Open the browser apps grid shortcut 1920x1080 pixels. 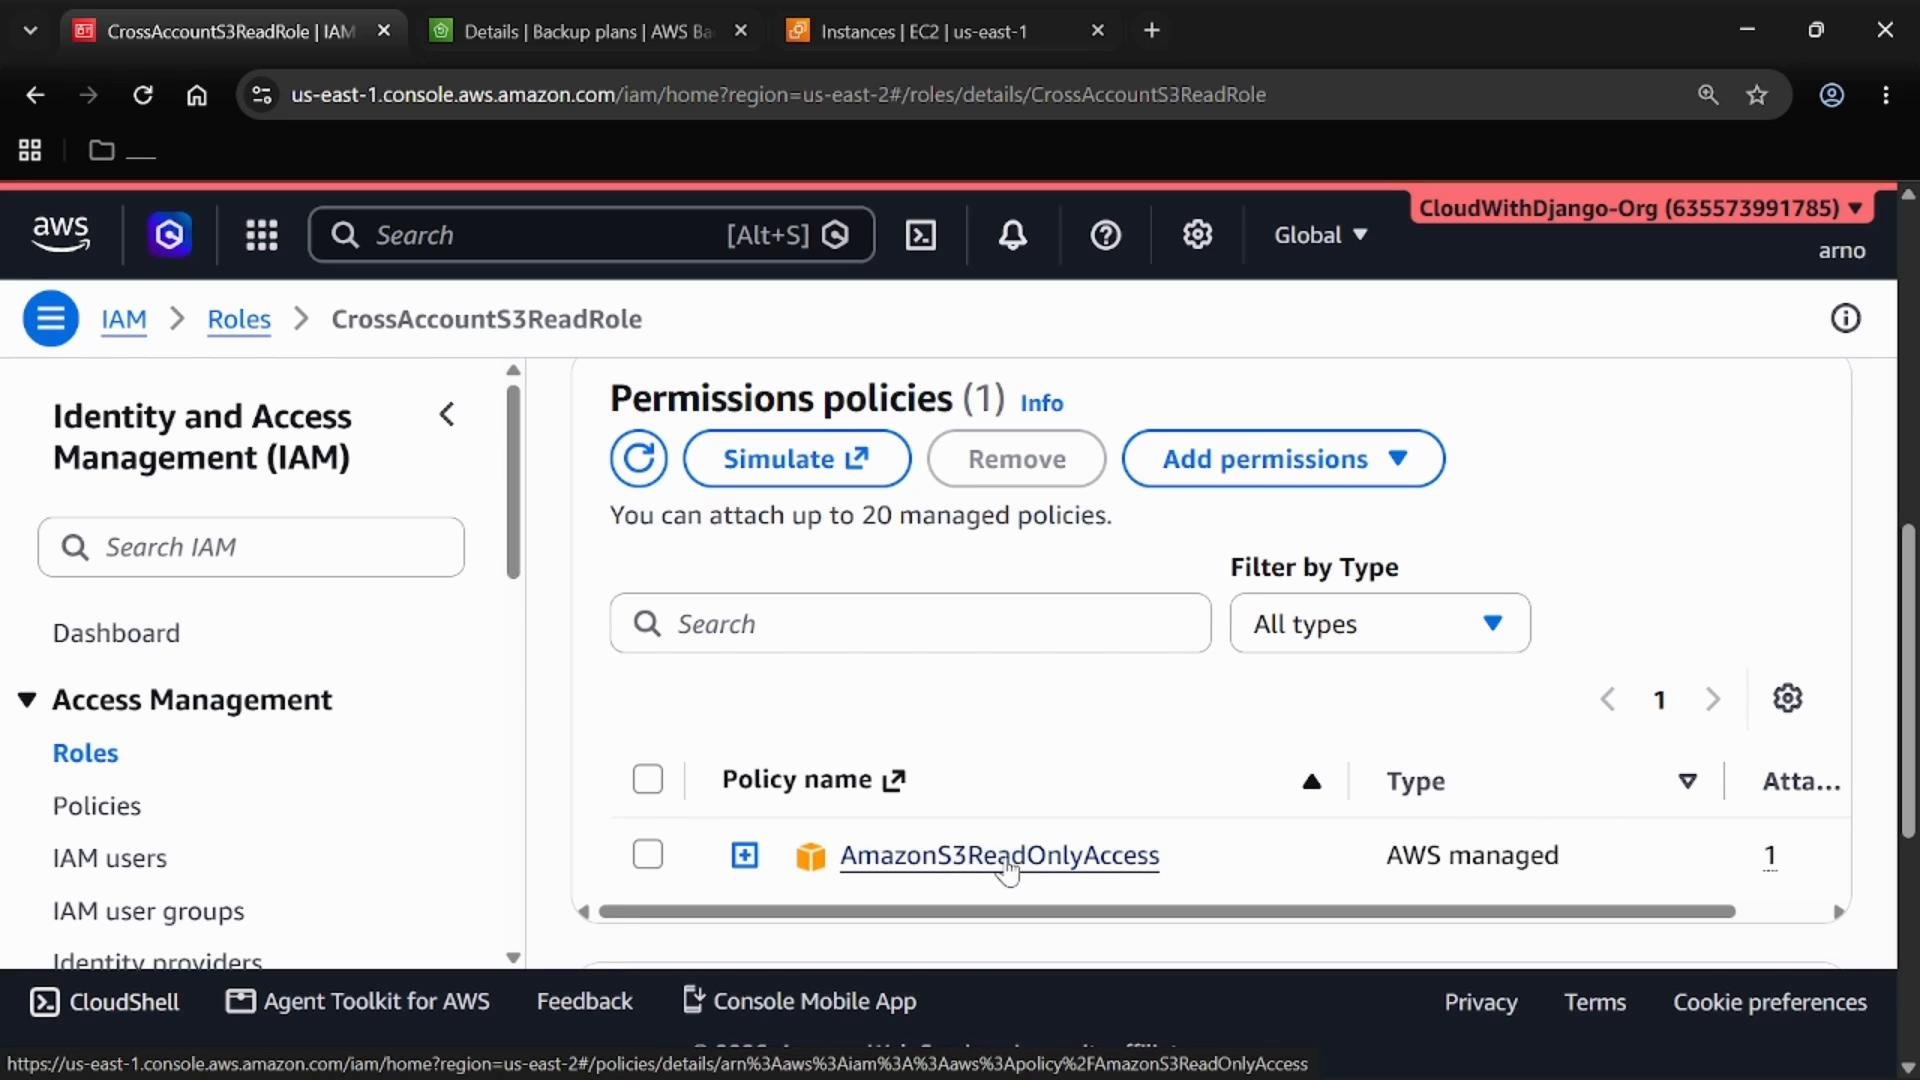click(30, 150)
